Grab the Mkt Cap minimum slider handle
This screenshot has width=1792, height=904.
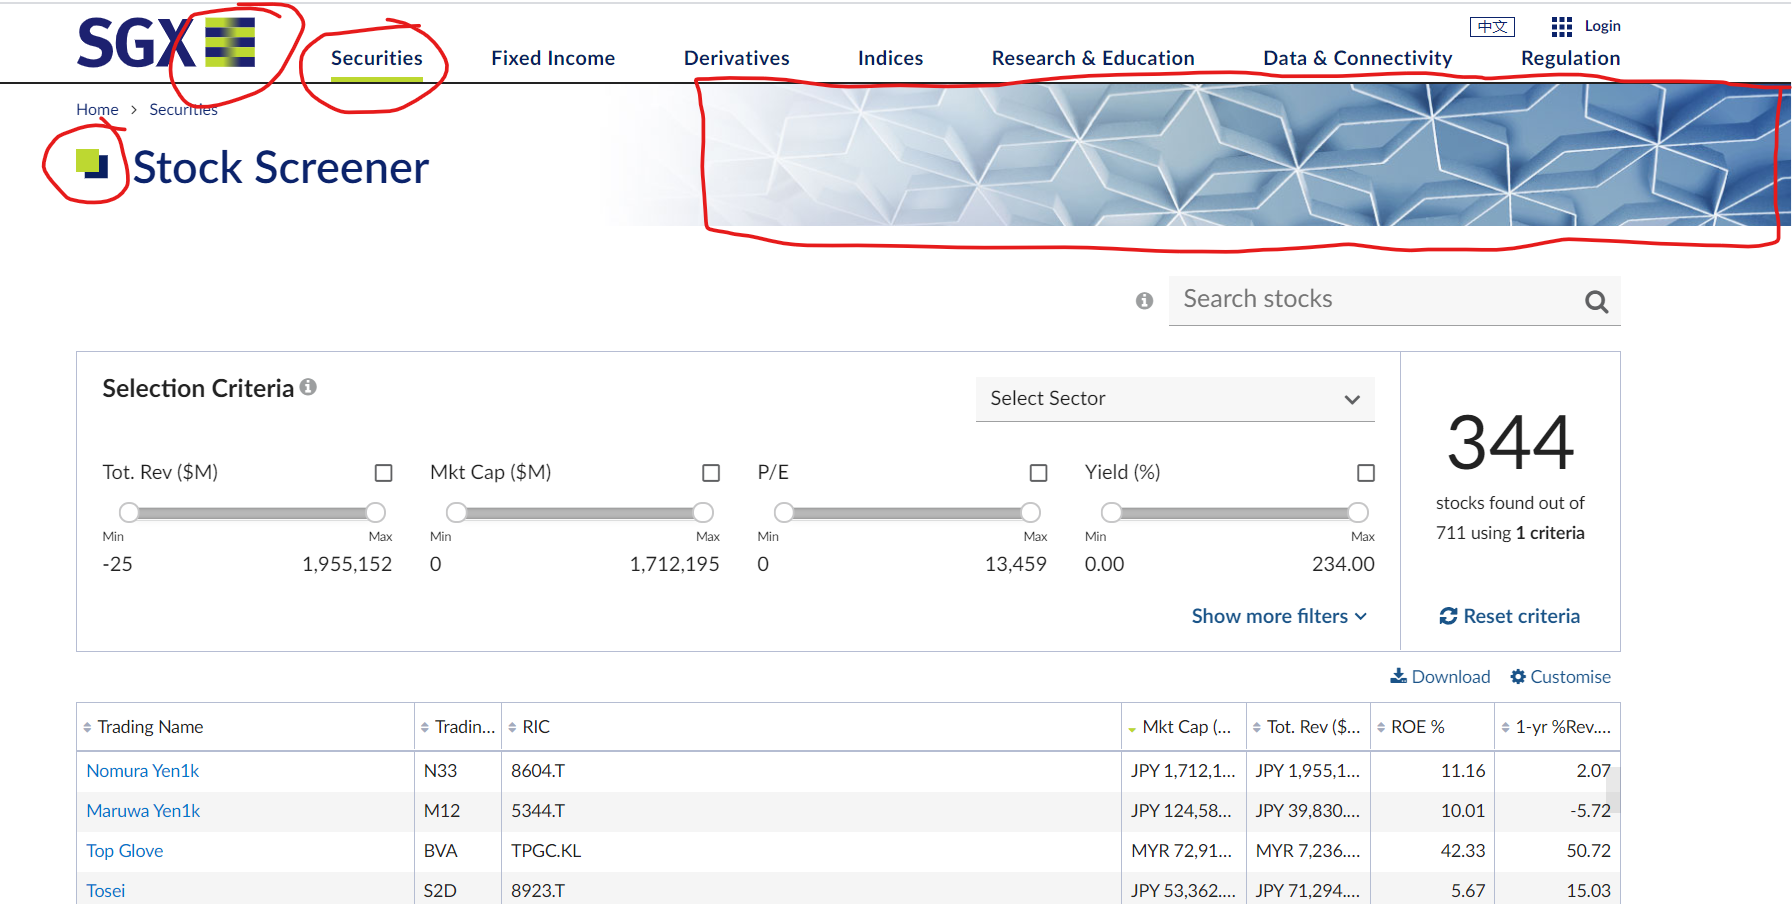pos(456,513)
